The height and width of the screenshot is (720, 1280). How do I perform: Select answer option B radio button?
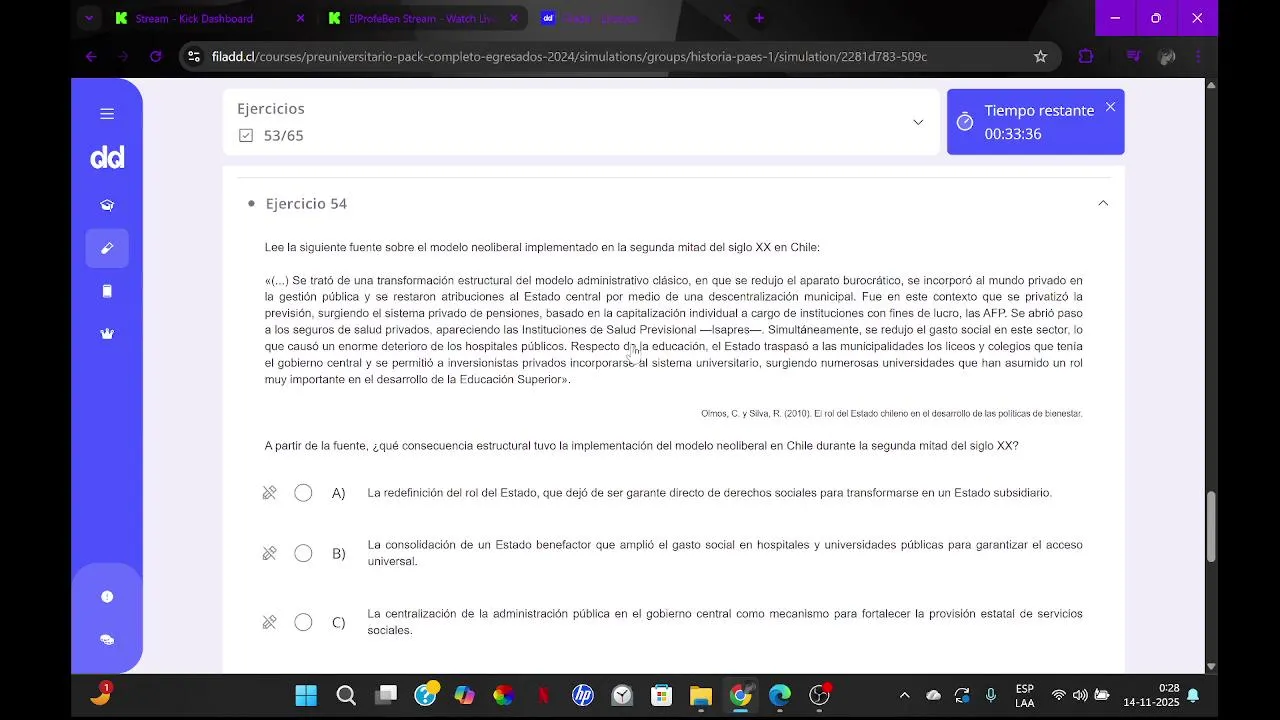(x=303, y=553)
